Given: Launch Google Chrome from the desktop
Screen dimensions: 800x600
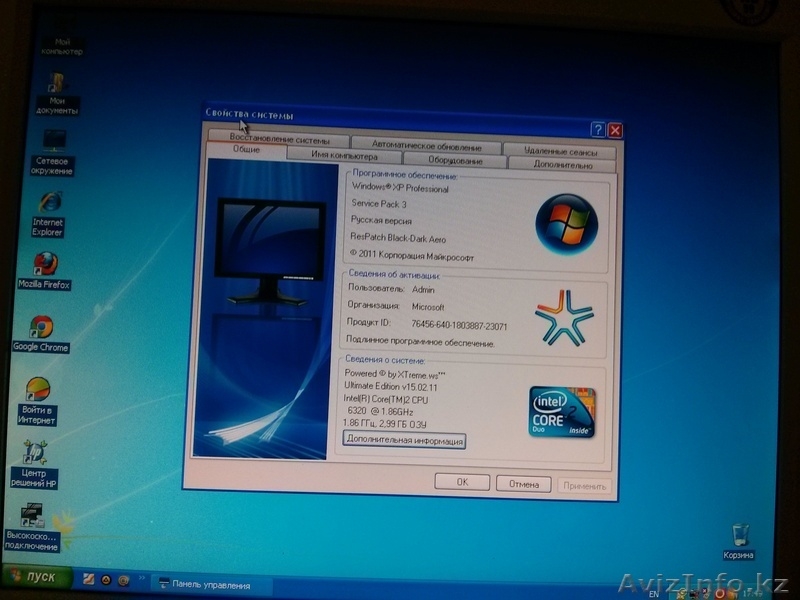Looking at the screenshot, I should coord(41,328).
